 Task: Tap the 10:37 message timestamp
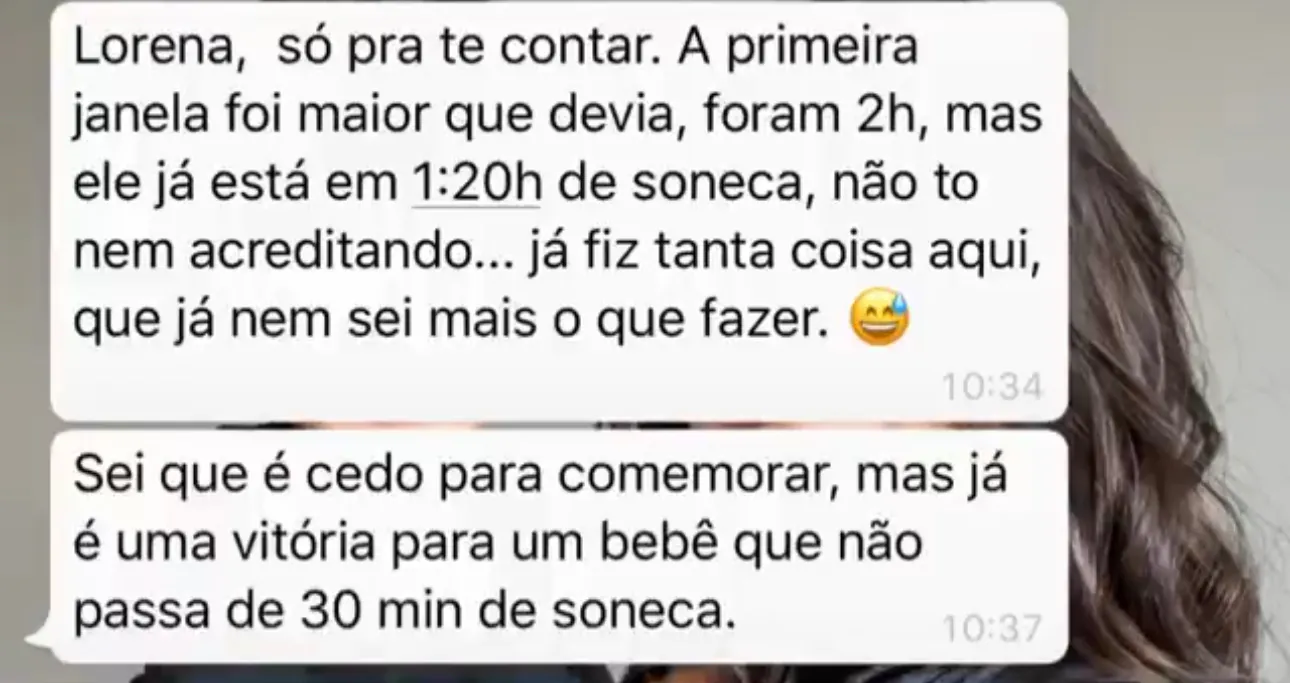pyautogui.click(x=993, y=629)
